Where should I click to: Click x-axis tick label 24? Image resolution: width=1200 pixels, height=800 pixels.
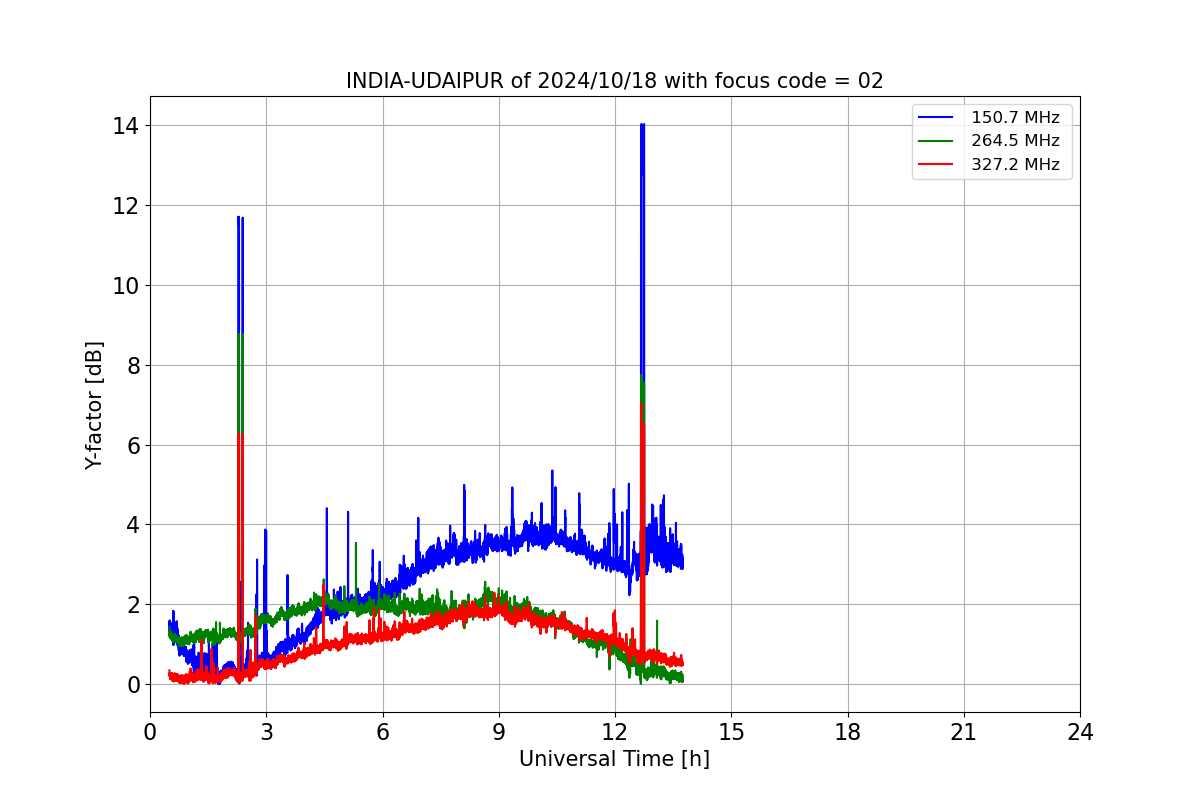tap(1080, 732)
